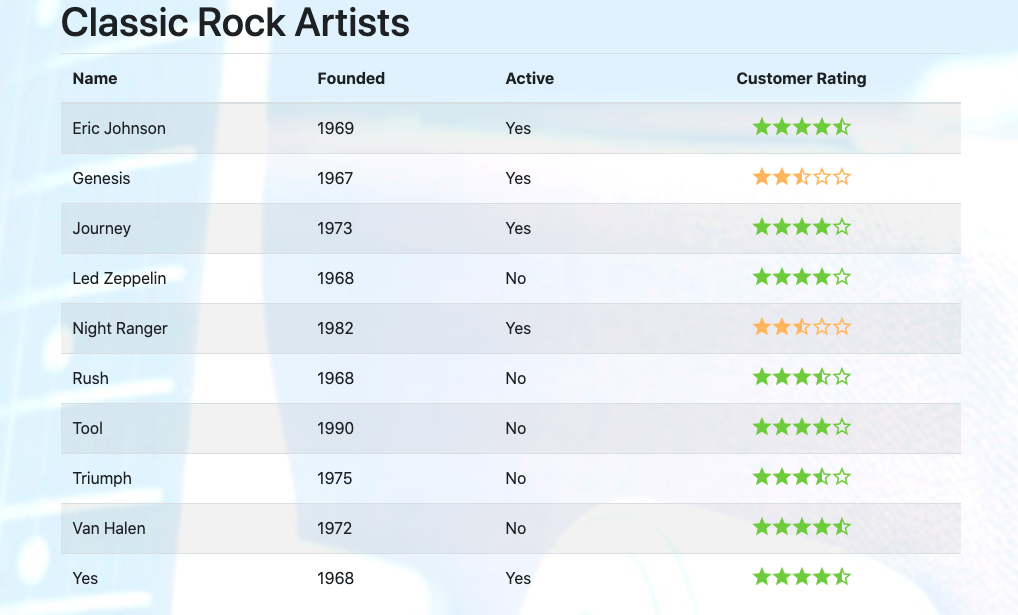The width and height of the screenshot is (1018, 615).
Task: Sort table by the Founded column
Action: coord(351,78)
